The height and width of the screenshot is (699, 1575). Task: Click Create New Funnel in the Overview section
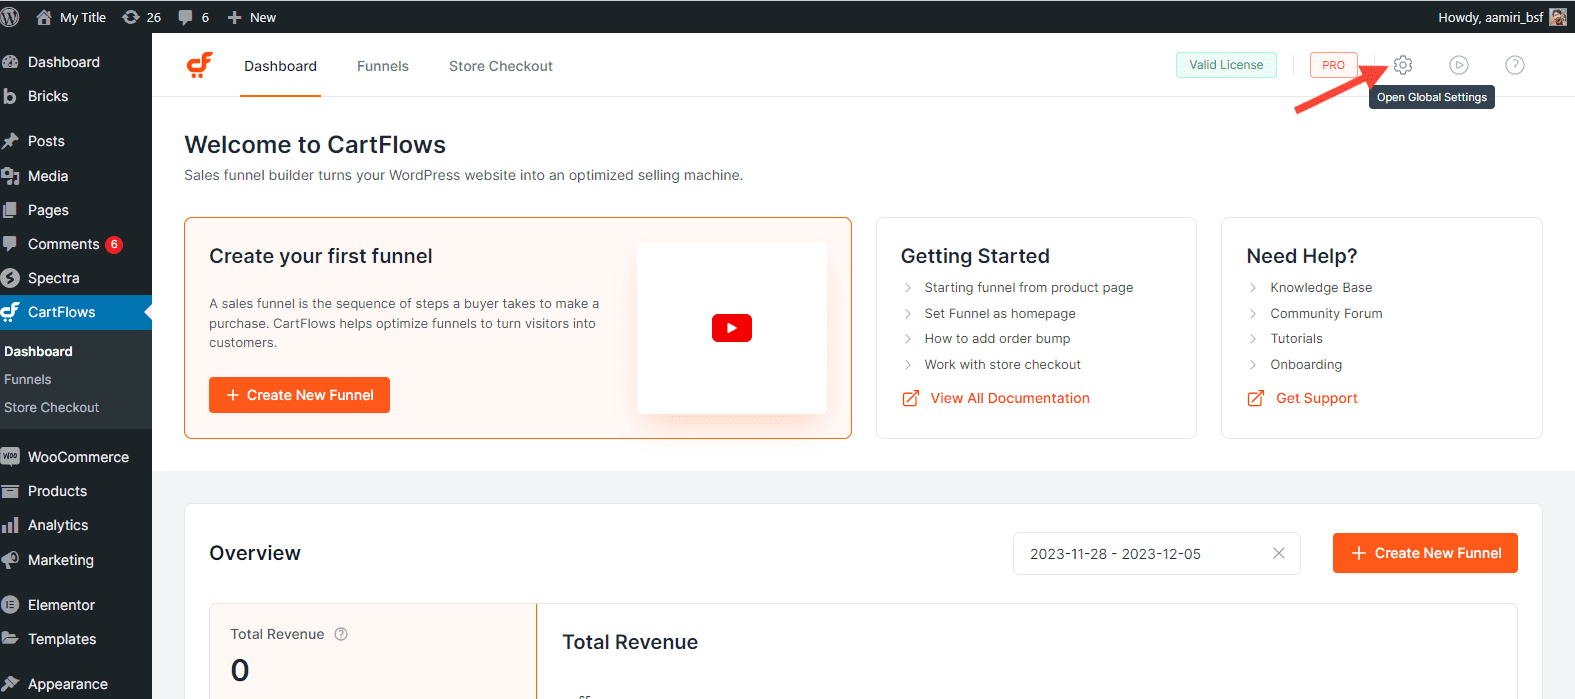point(1424,553)
